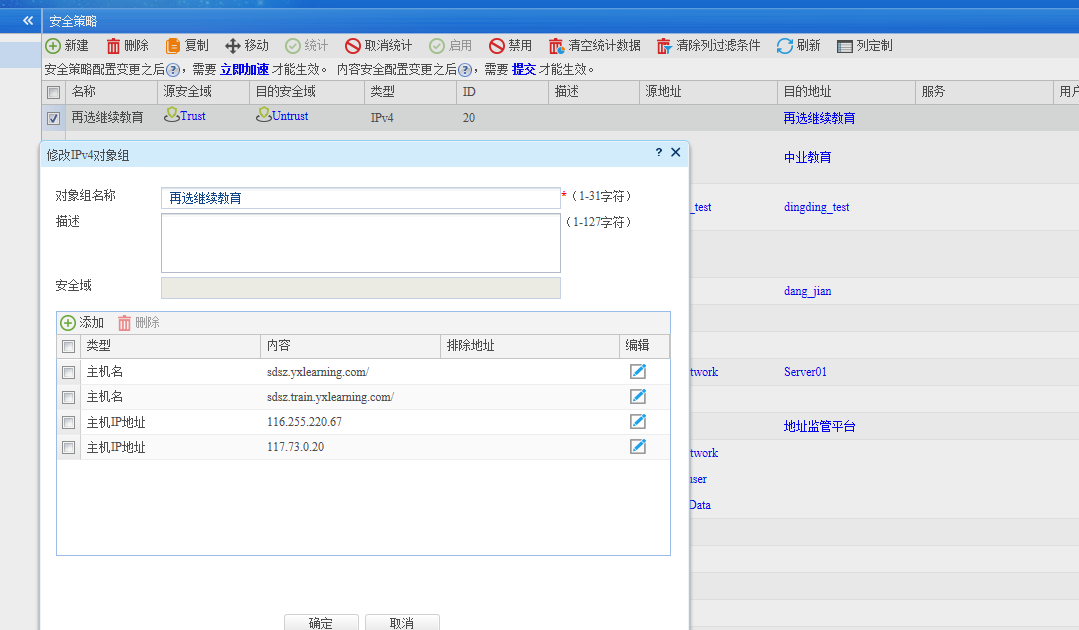
Task: Edit the 116.255.220.67 host IP entry
Action: (x=638, y=422)
